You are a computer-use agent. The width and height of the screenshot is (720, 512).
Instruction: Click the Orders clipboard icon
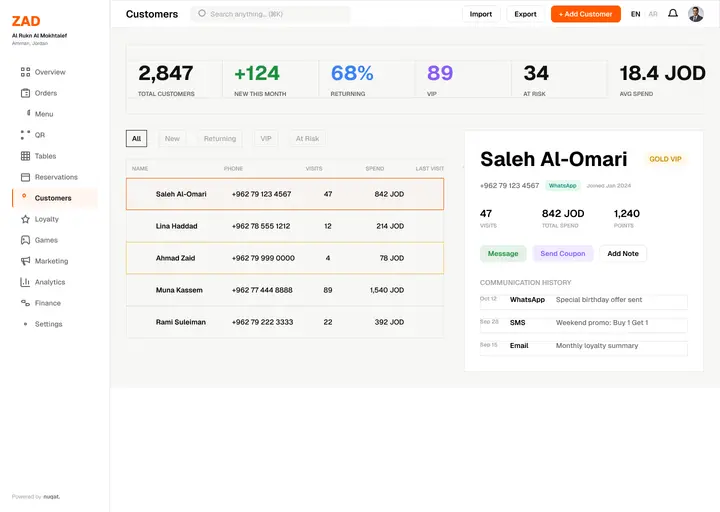coord(25,93)
